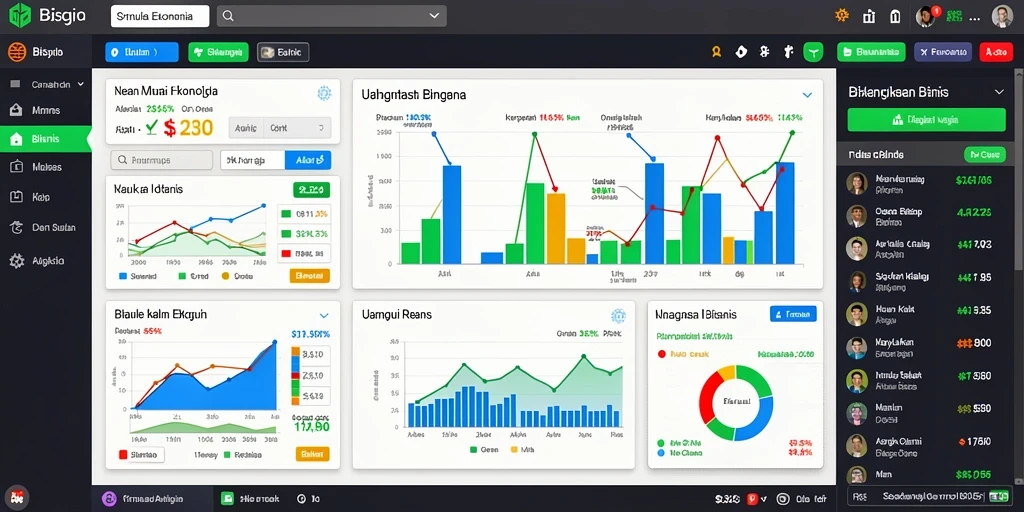This screenshot has height=512, width=1024.
Task: Toggle the red checkbox in Naukra Idtanis legend
Action: coord(285,253)
